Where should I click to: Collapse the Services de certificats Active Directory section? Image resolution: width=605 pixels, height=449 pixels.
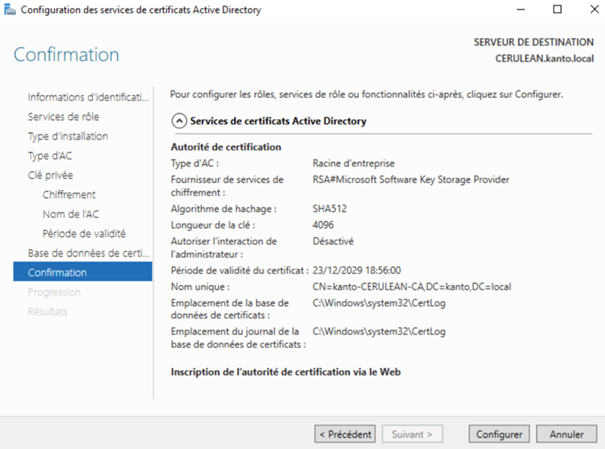click(x=179, y=121)
